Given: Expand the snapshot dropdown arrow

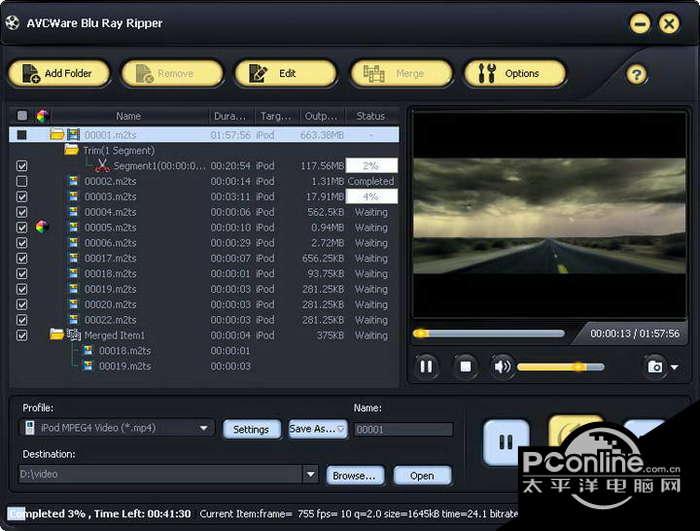Looking at the screenshot, I should tap(675, 367).
